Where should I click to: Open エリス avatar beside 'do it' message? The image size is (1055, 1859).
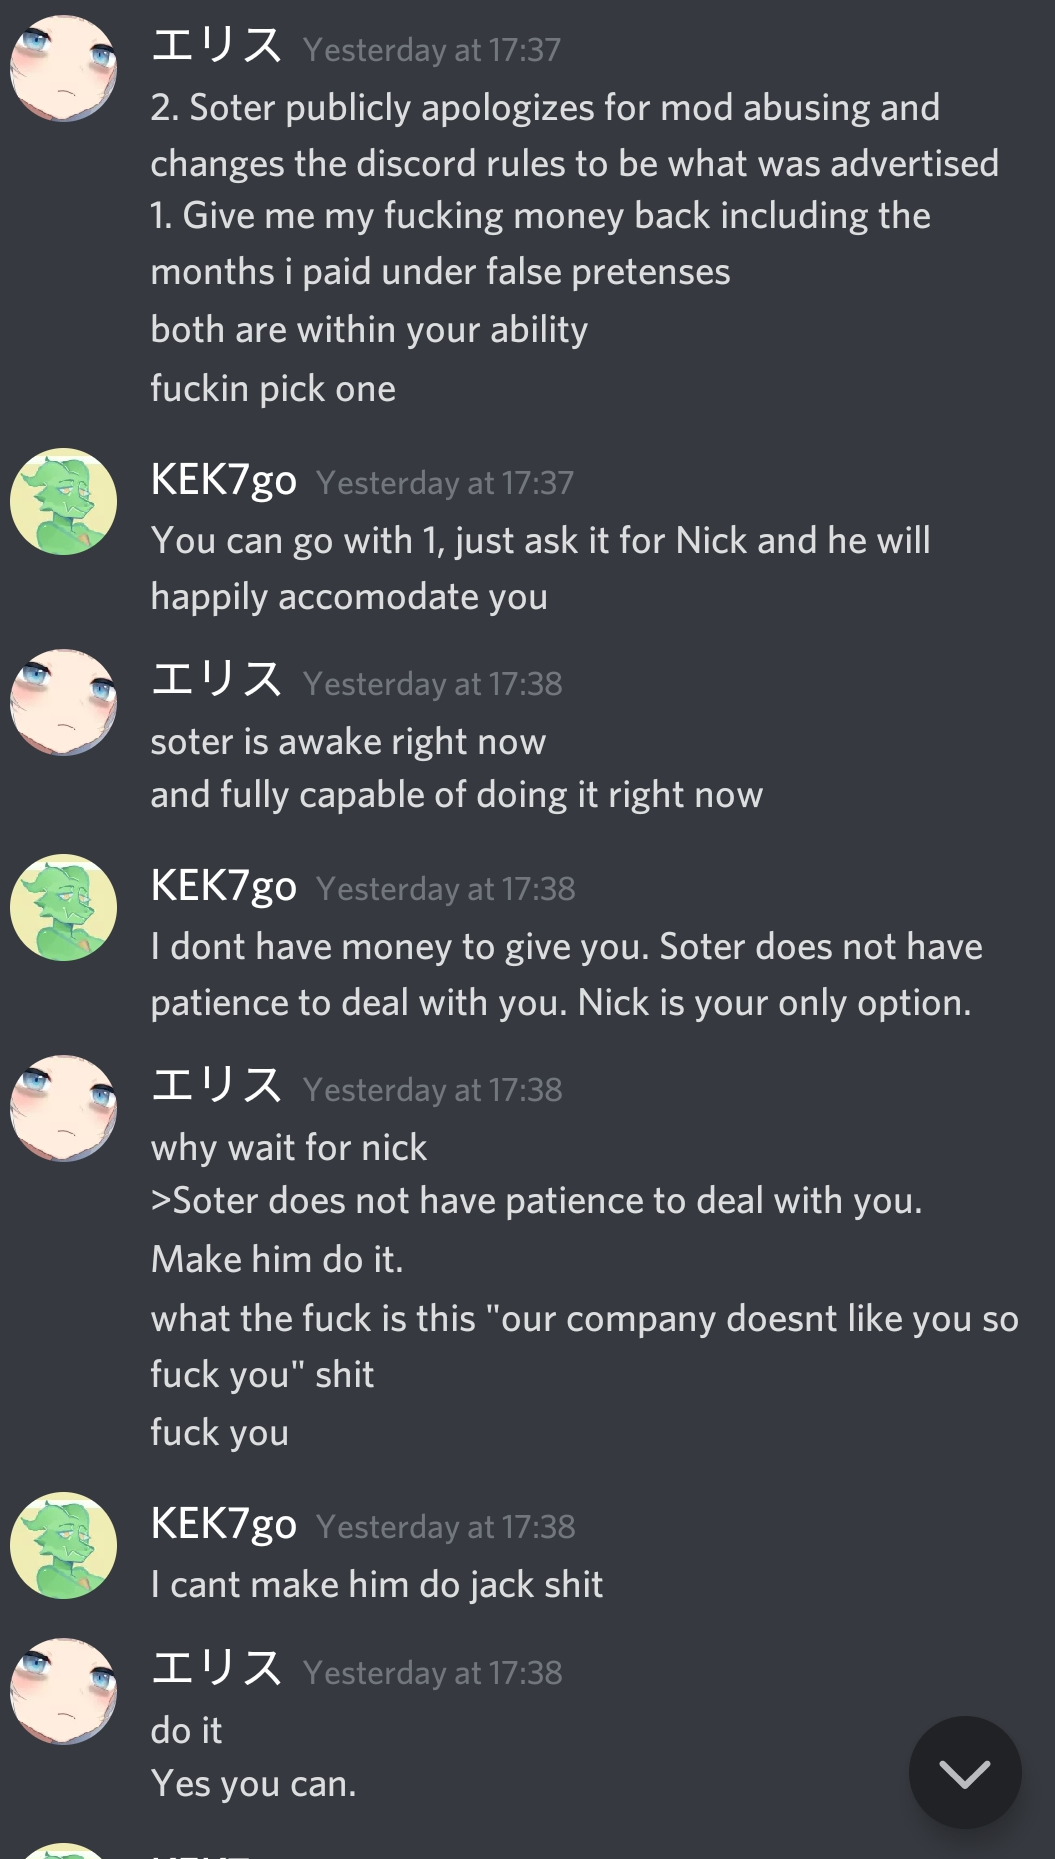(63, 1691)
